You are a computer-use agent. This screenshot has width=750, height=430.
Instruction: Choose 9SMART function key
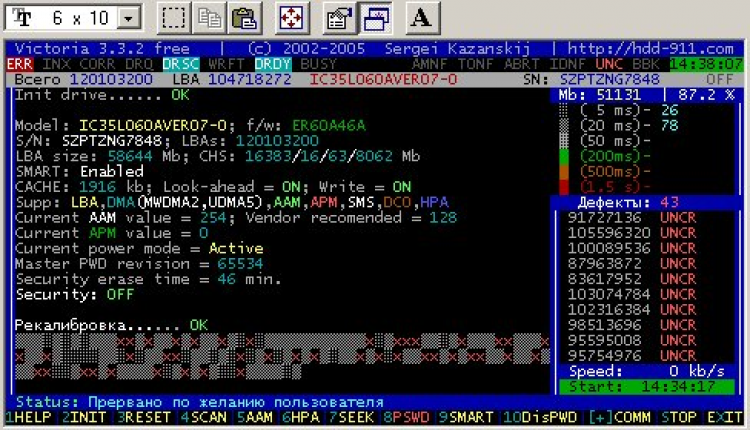pos(466,417)
